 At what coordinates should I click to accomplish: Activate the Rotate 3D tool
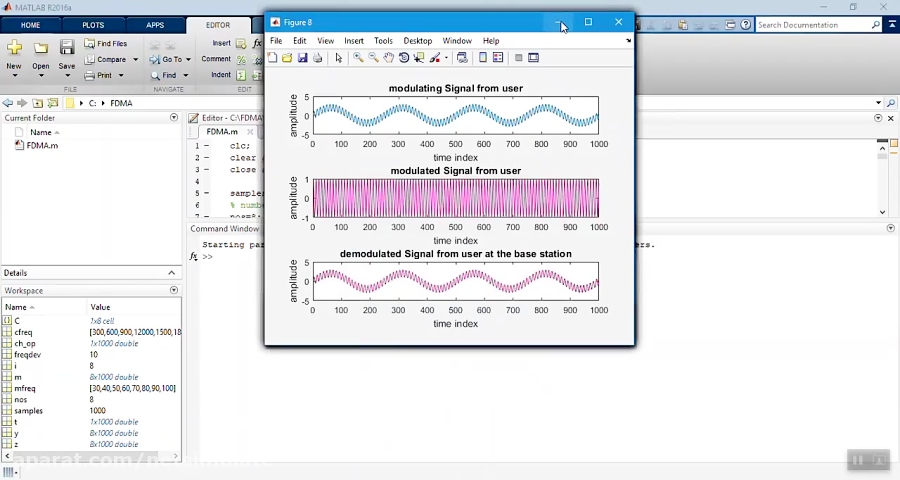(x=404, y=58)
